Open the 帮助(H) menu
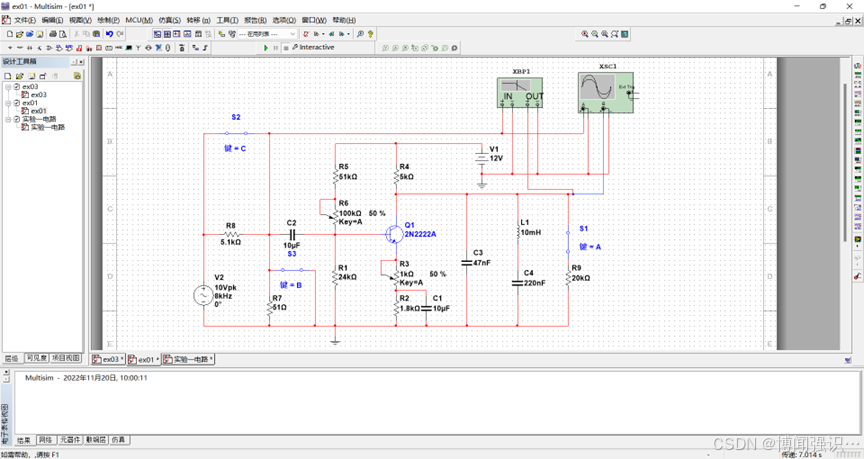Image resolution: width=864 pixels, height=459 pixels. click(x=344, y=20)
